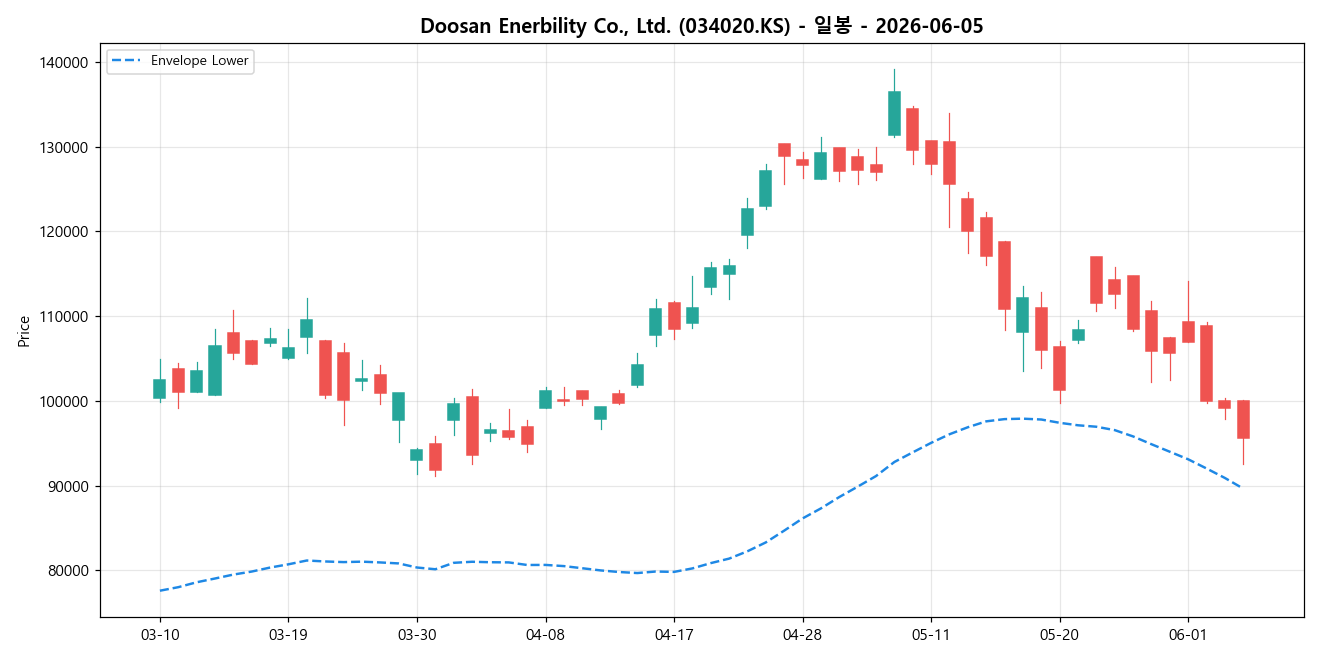Click the chart title Doosan Enerbility Co., Ltd.

pyautogui.click(x=701, y=26)
